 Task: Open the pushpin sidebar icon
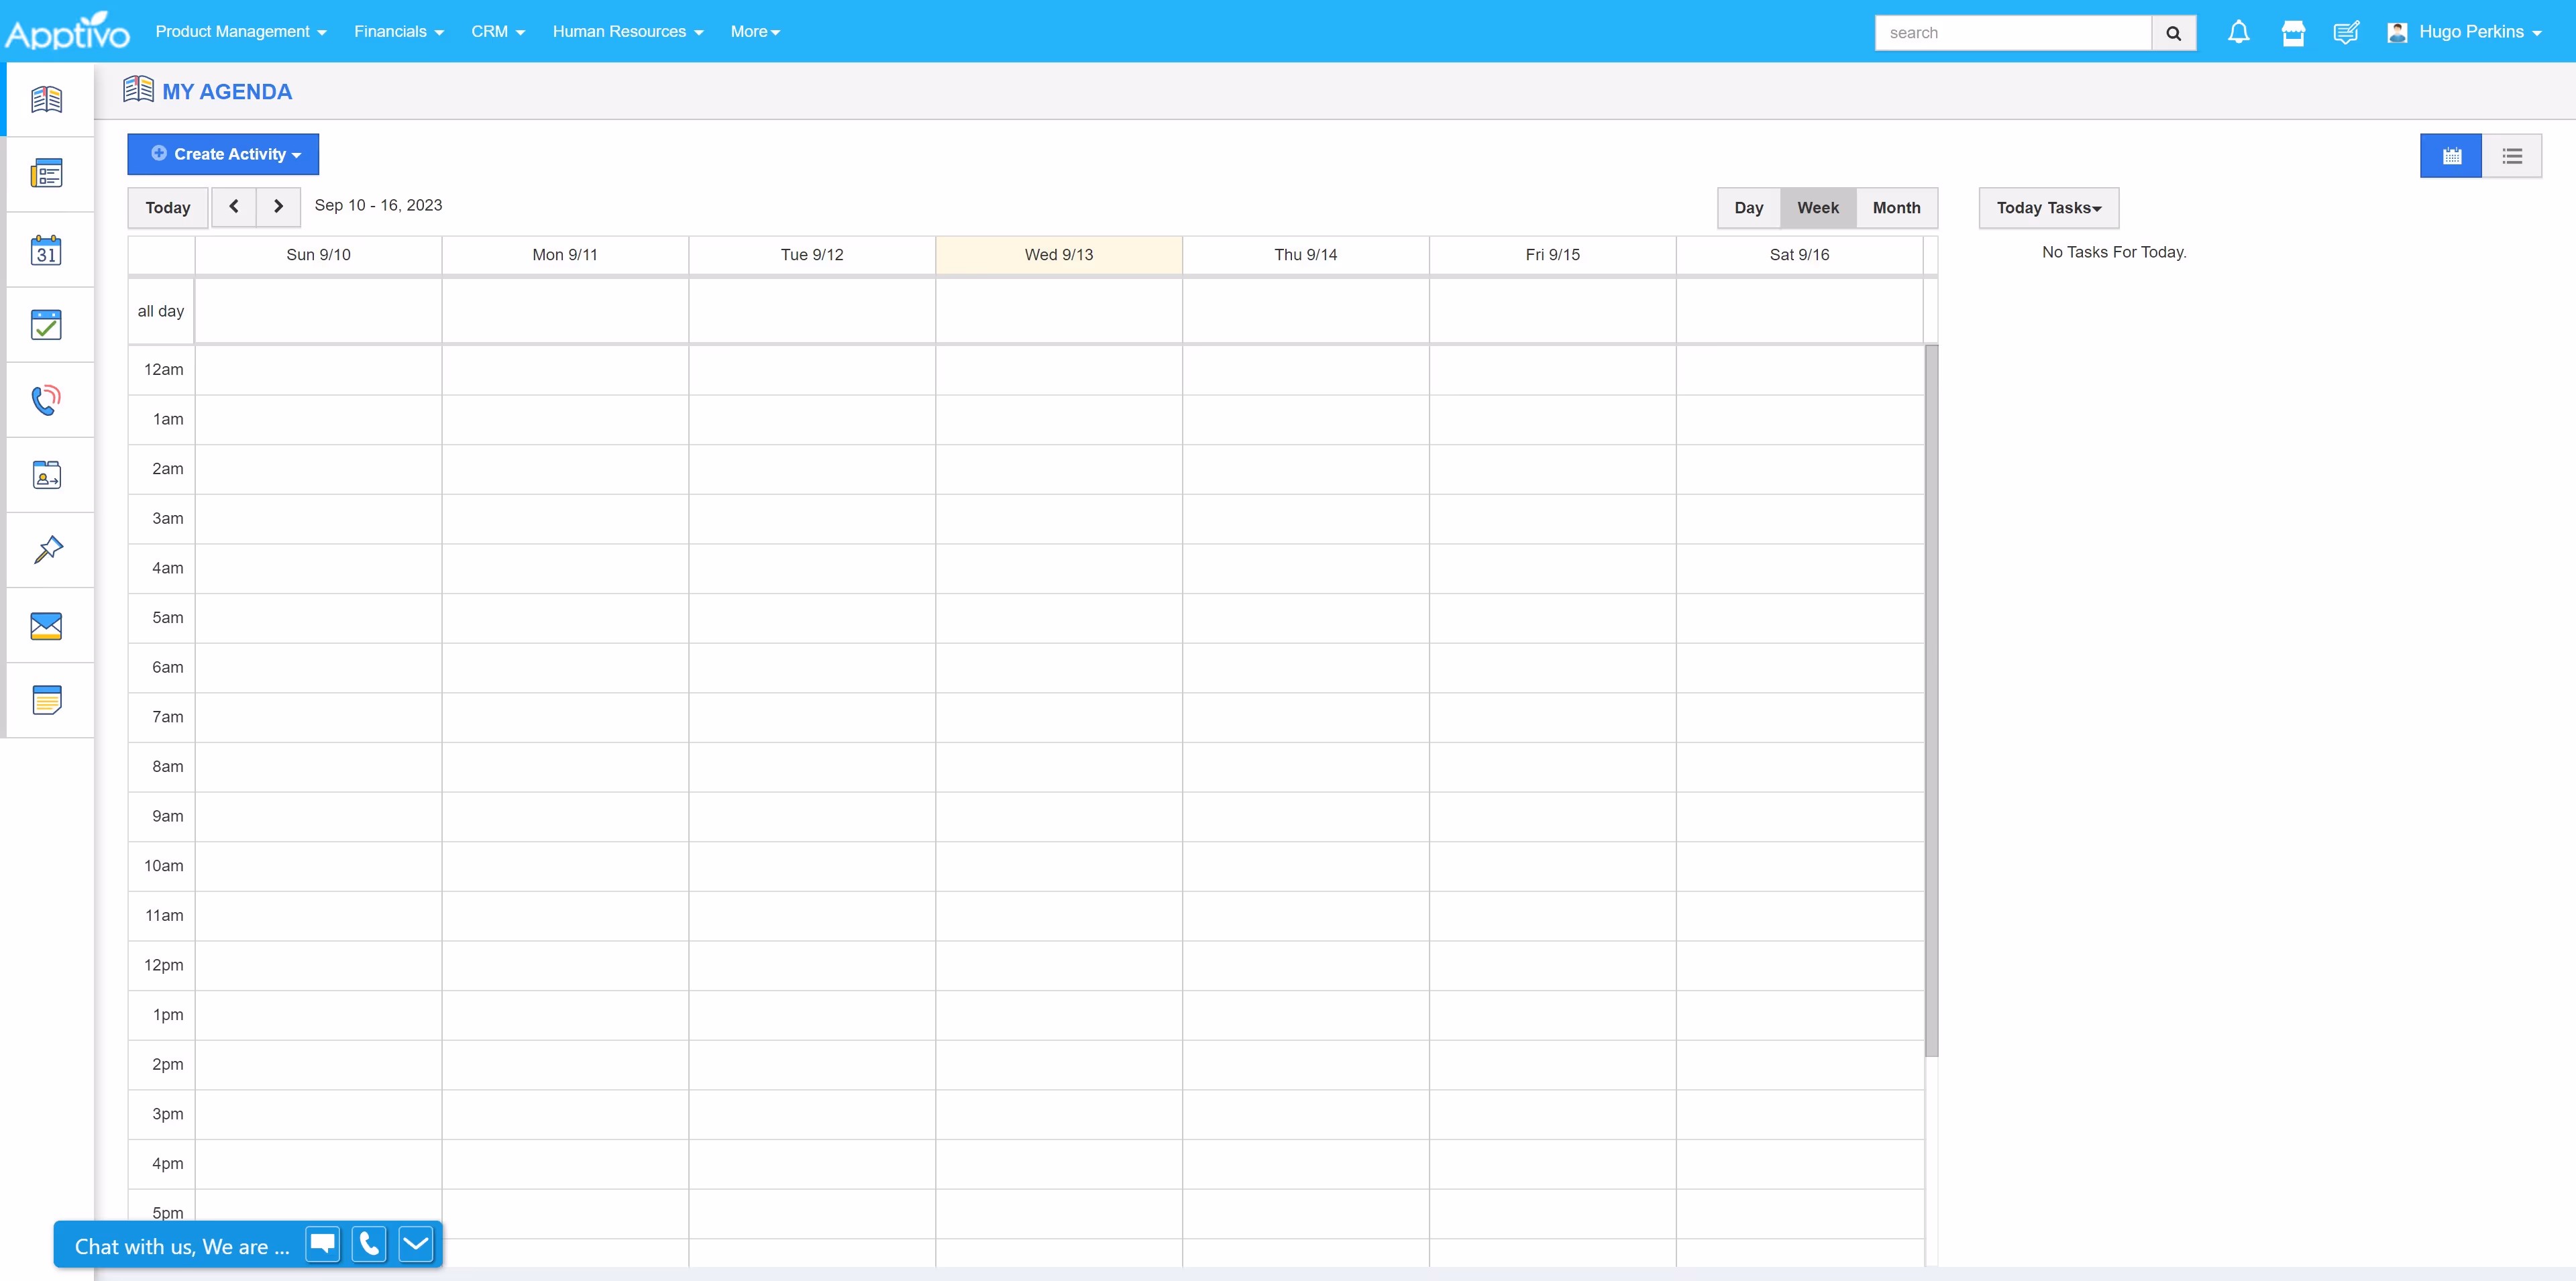(46, 550)
